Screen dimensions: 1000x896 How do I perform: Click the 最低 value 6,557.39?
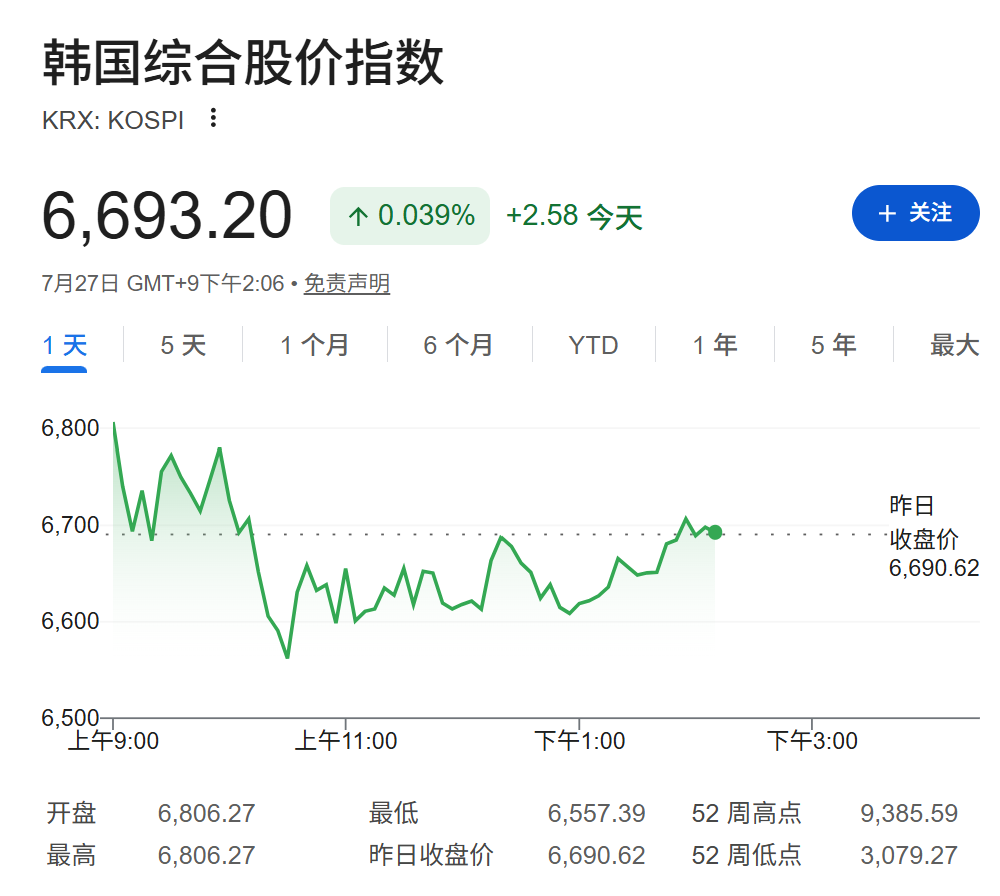coord(596,813)
